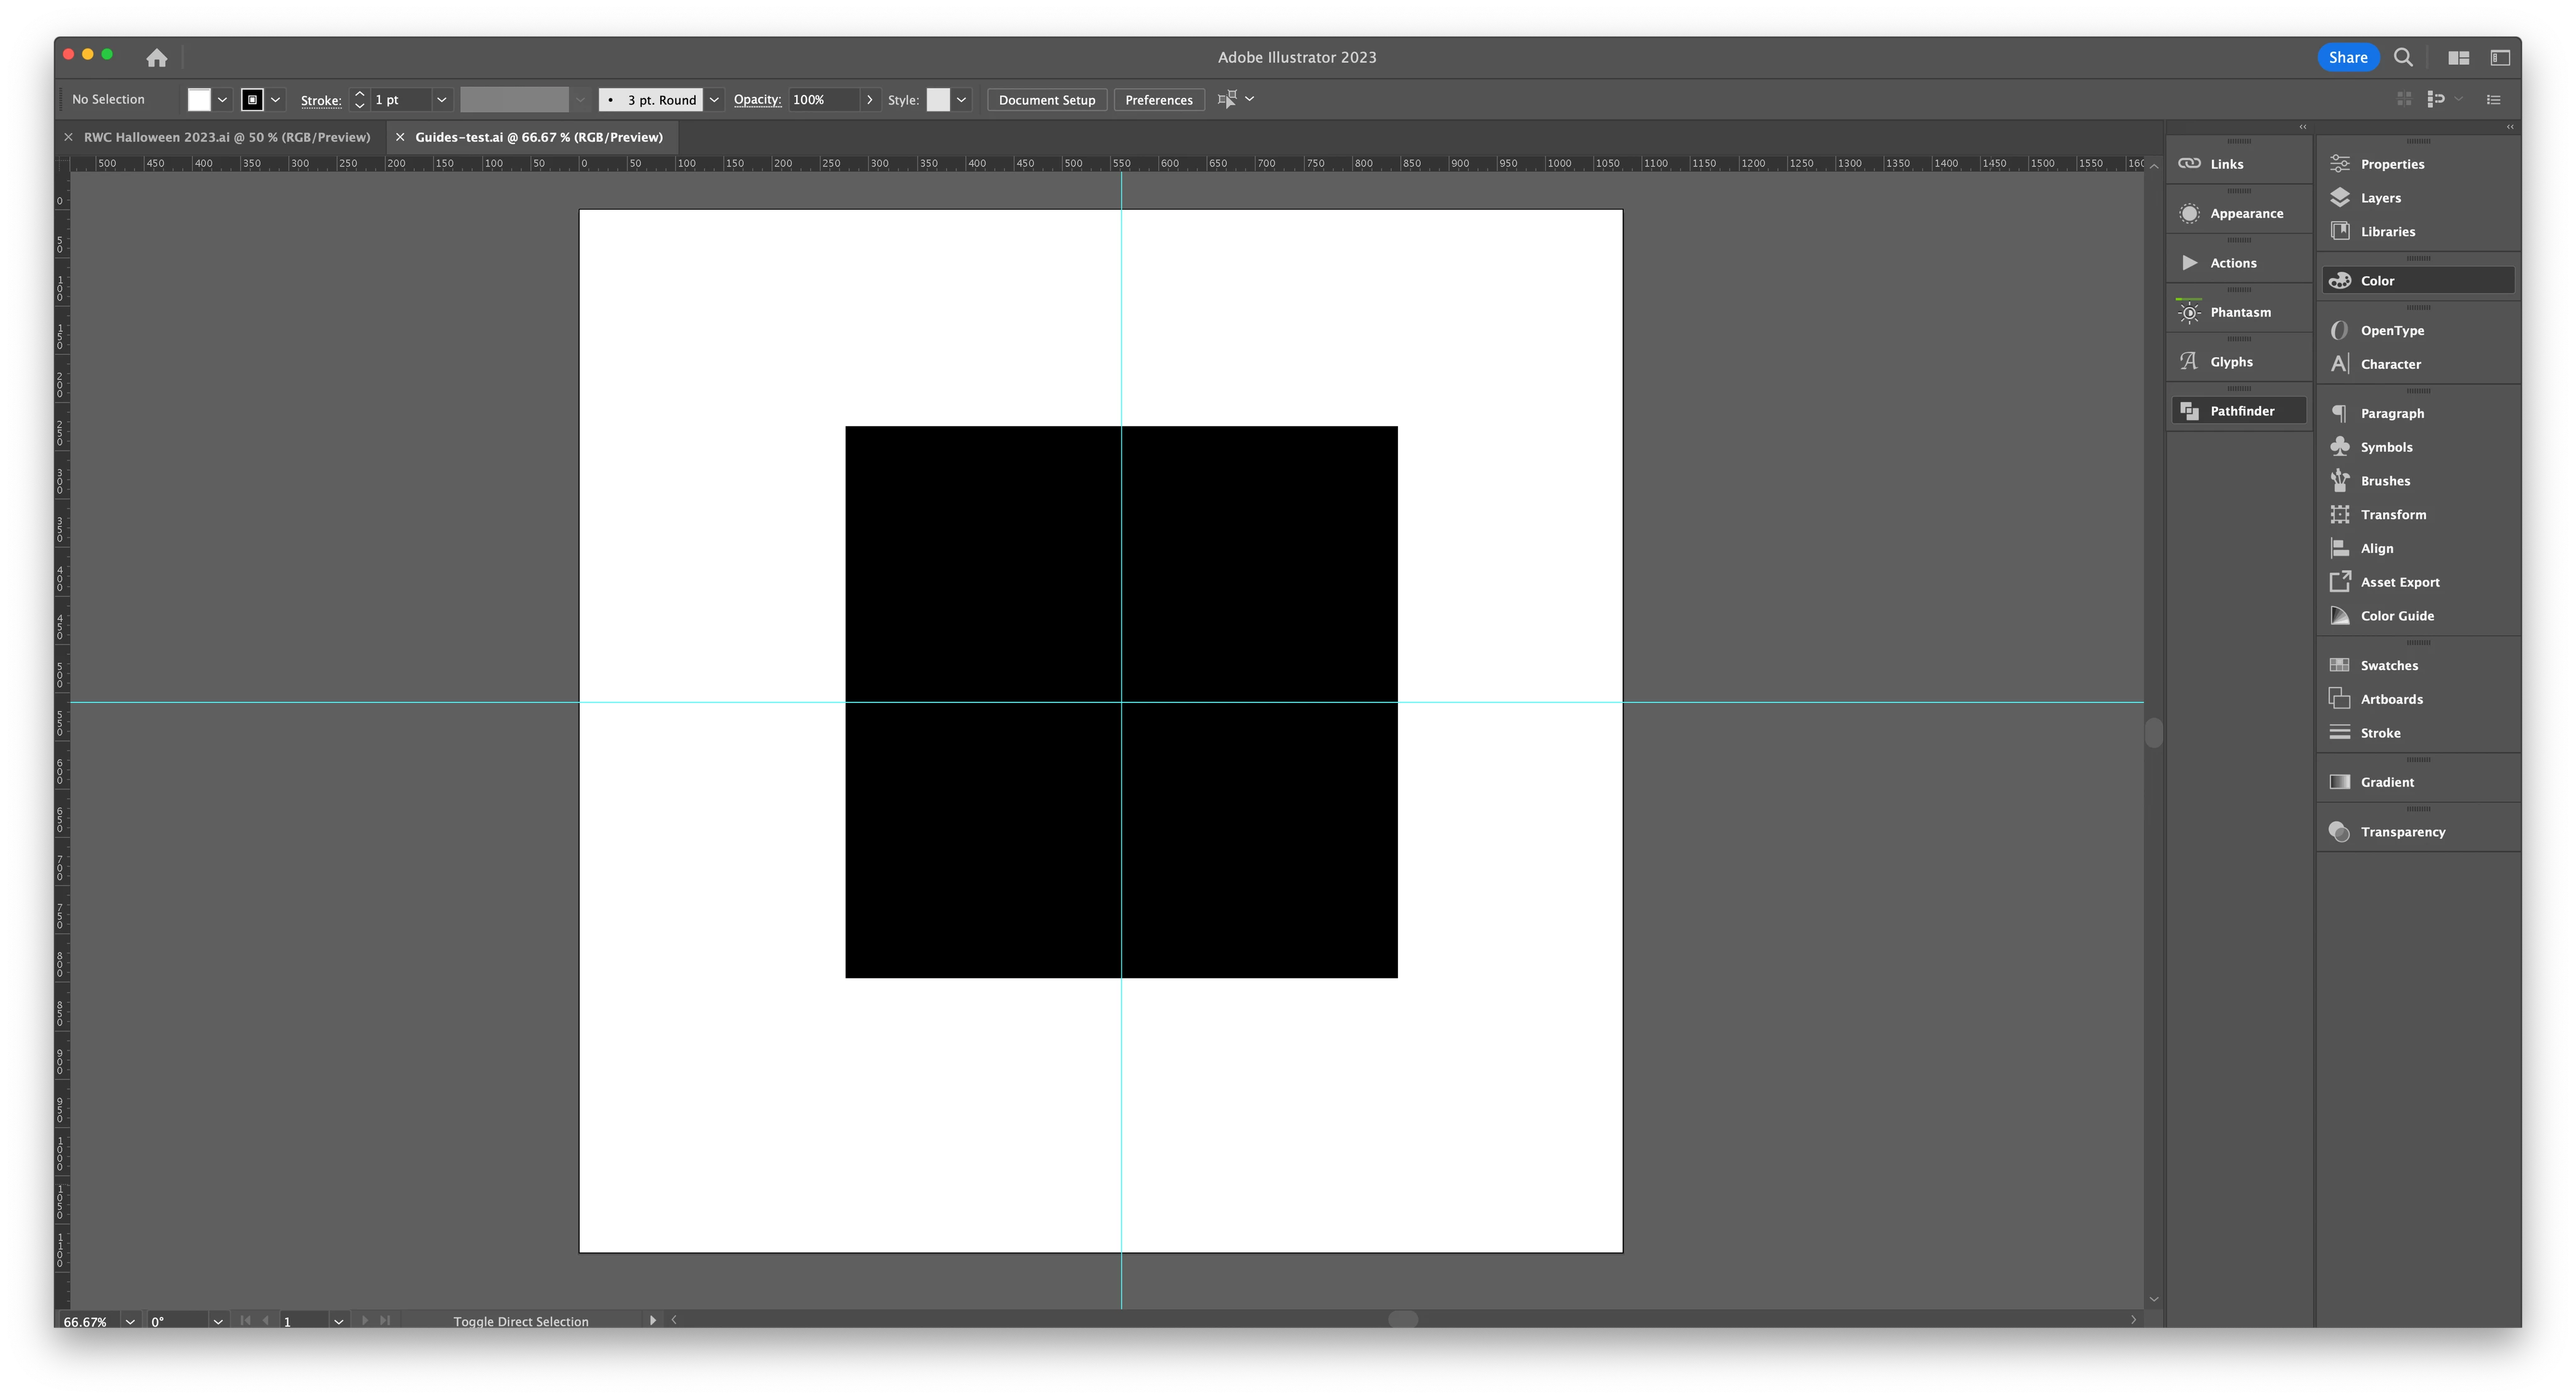Screen dimensions: 2576x1399
Task: Click the Document Setup button
Action: point(1046,100)
